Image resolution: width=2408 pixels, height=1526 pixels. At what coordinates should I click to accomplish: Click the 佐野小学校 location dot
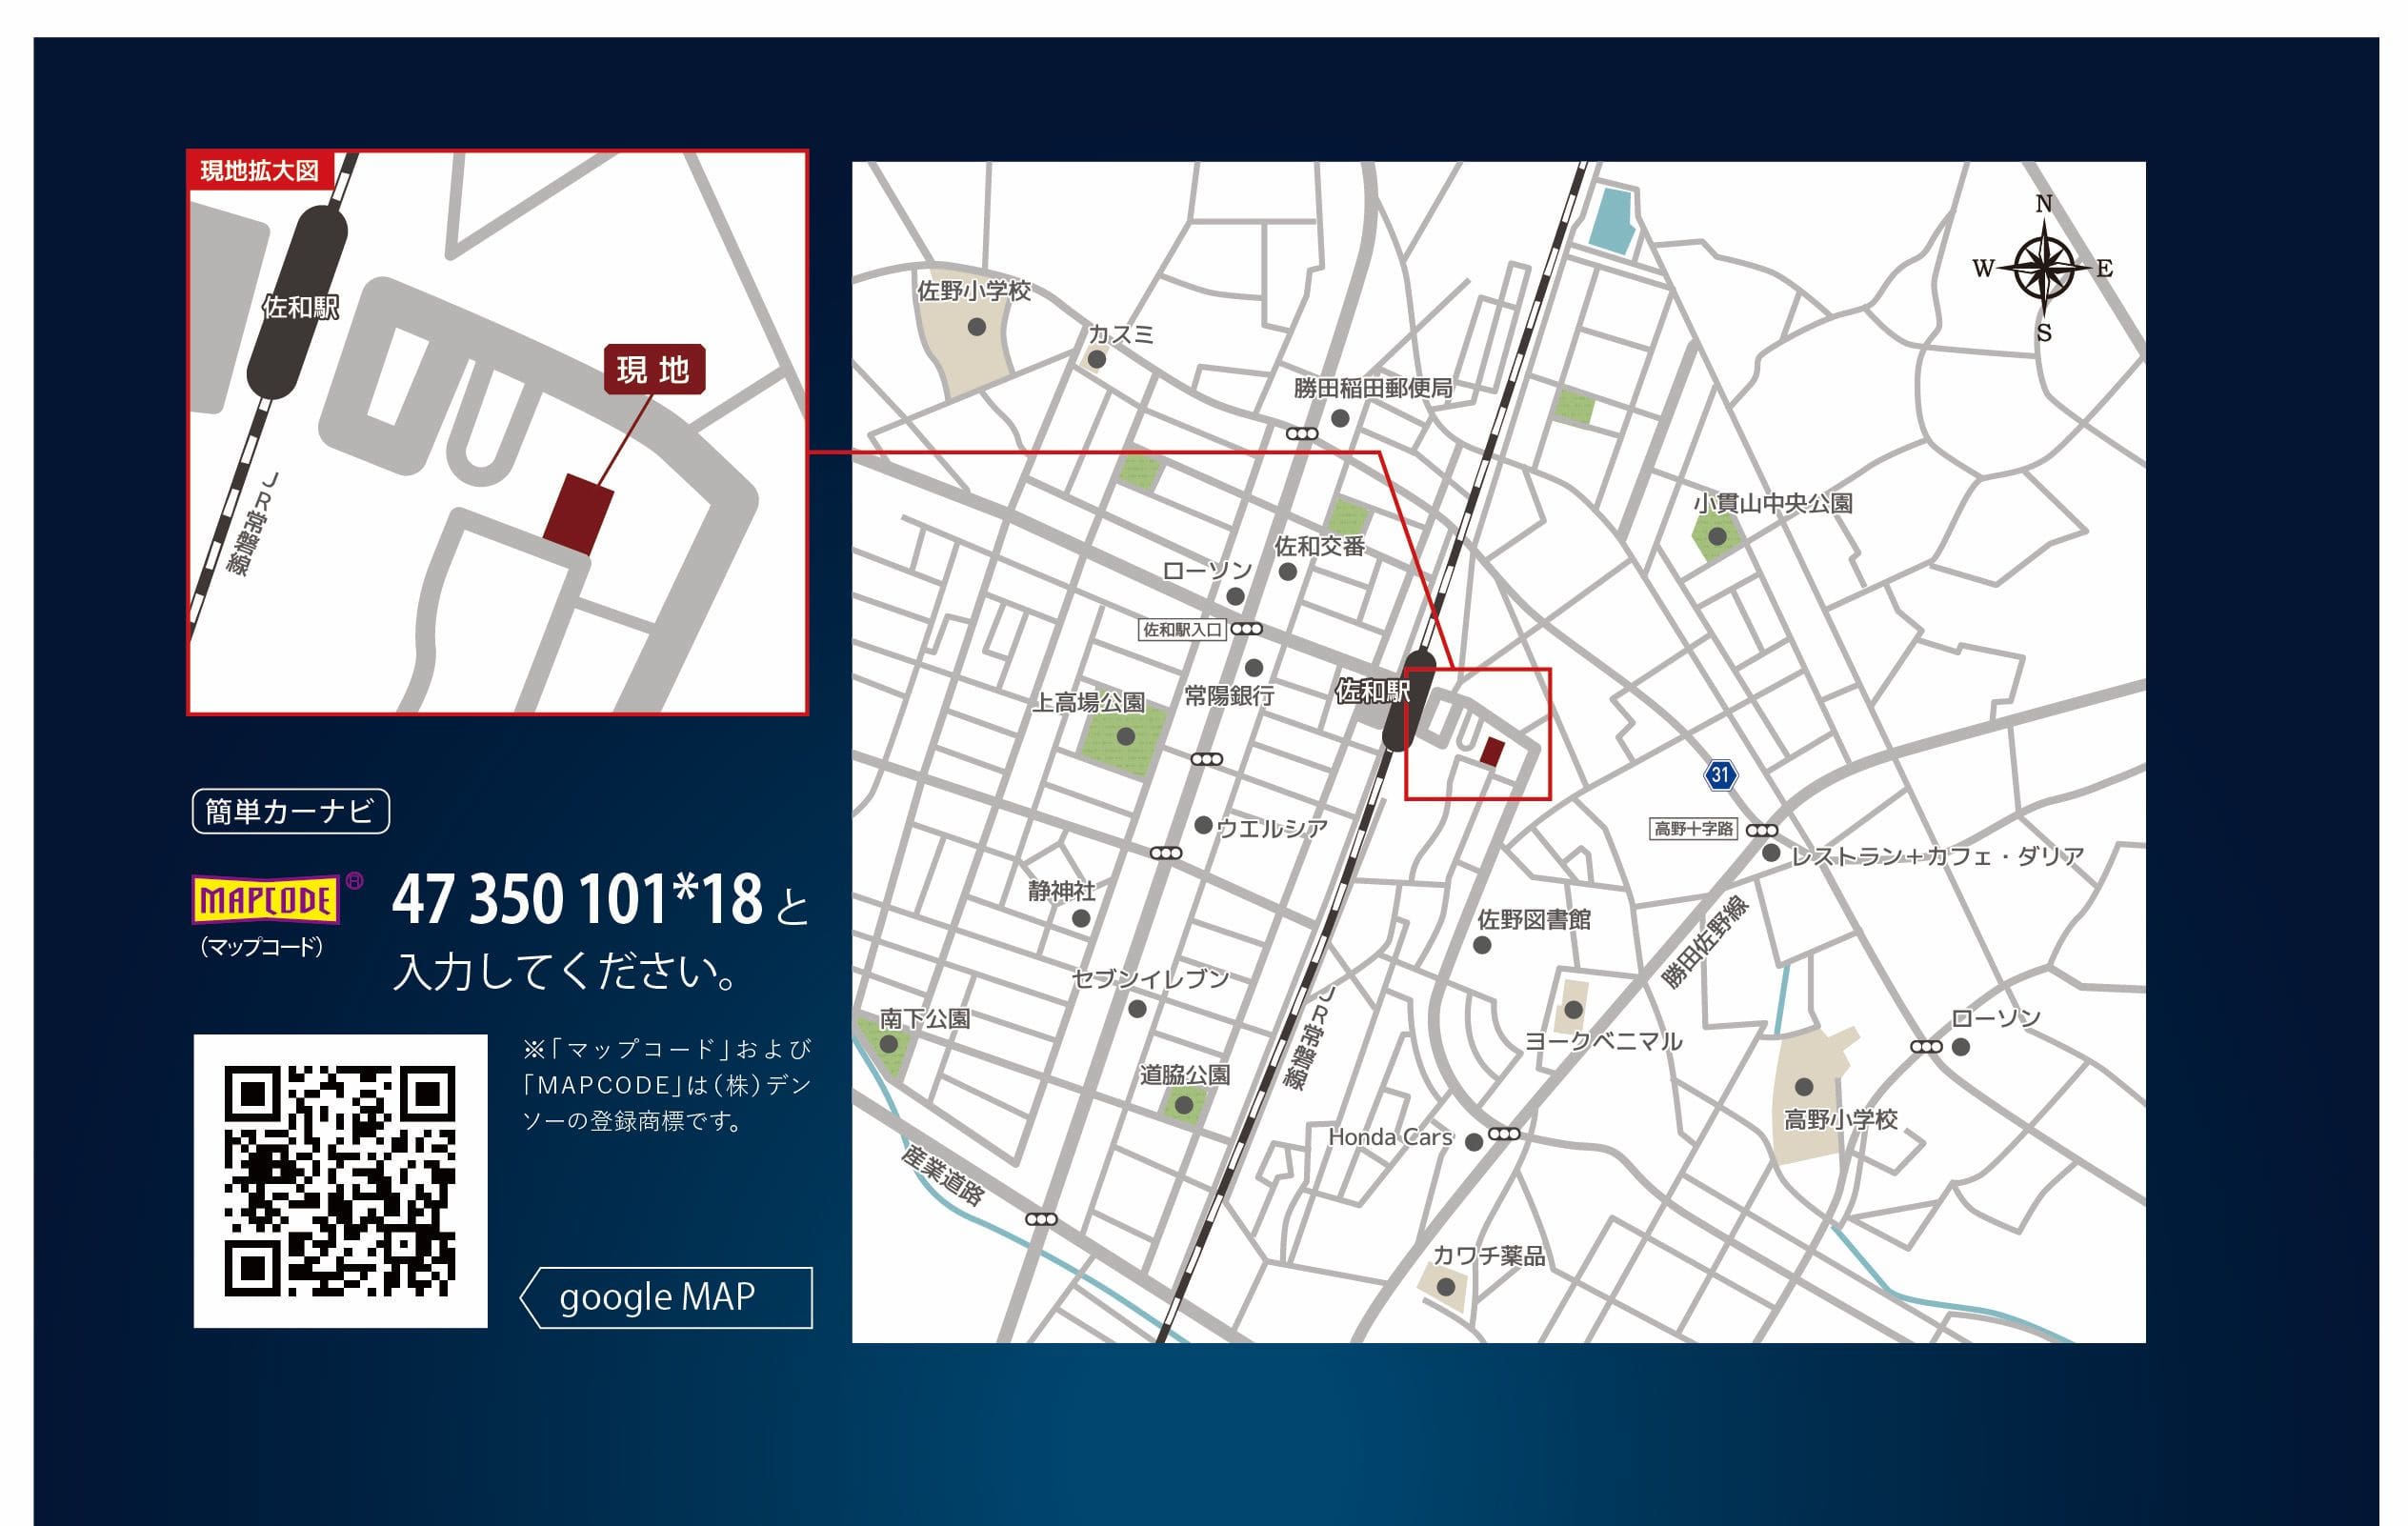tap(977, 327)
